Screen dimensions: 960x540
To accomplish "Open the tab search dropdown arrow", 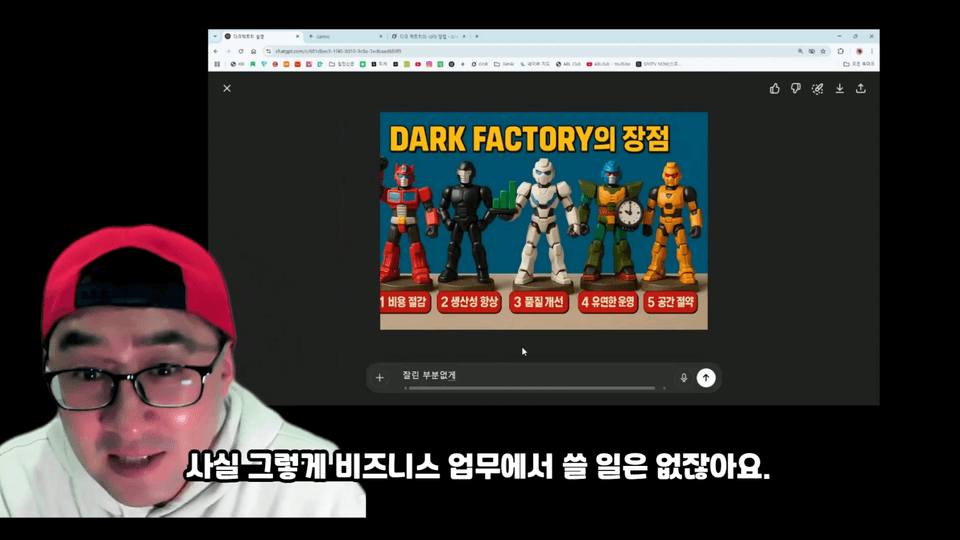I will (215, 36).
